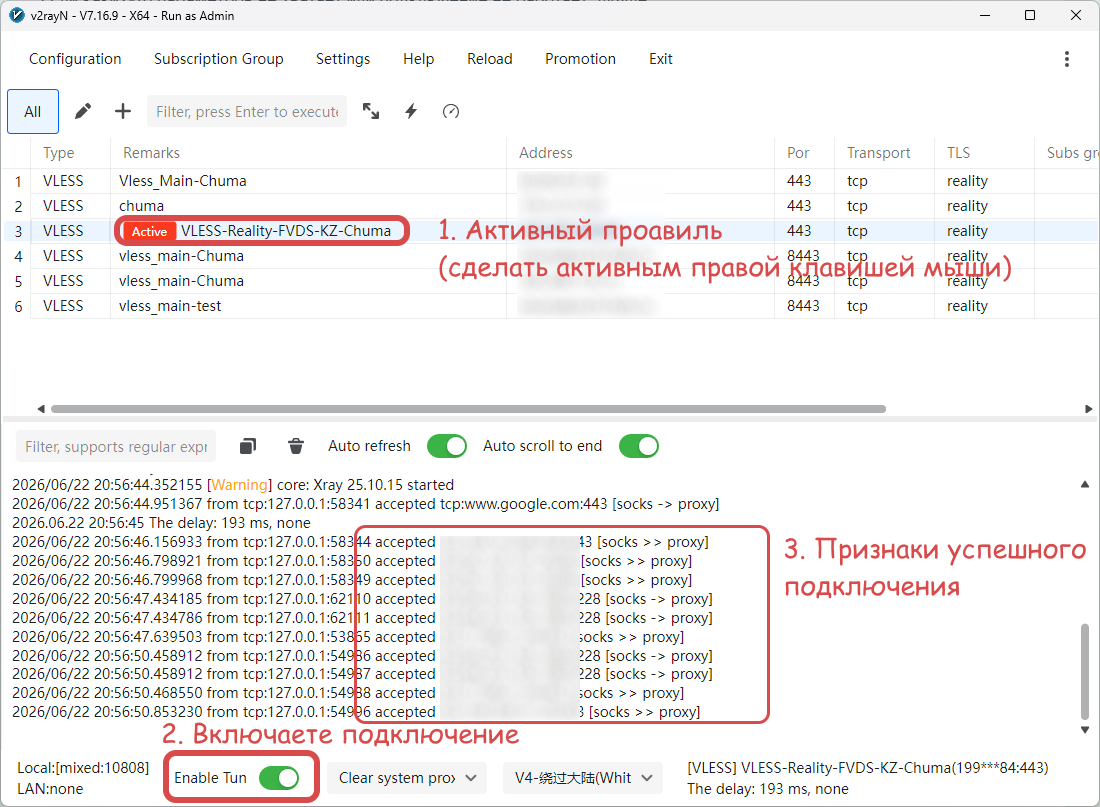1100x807 pixels.
Task: Open the Settings menu
Action: click(x=343, y=59)
